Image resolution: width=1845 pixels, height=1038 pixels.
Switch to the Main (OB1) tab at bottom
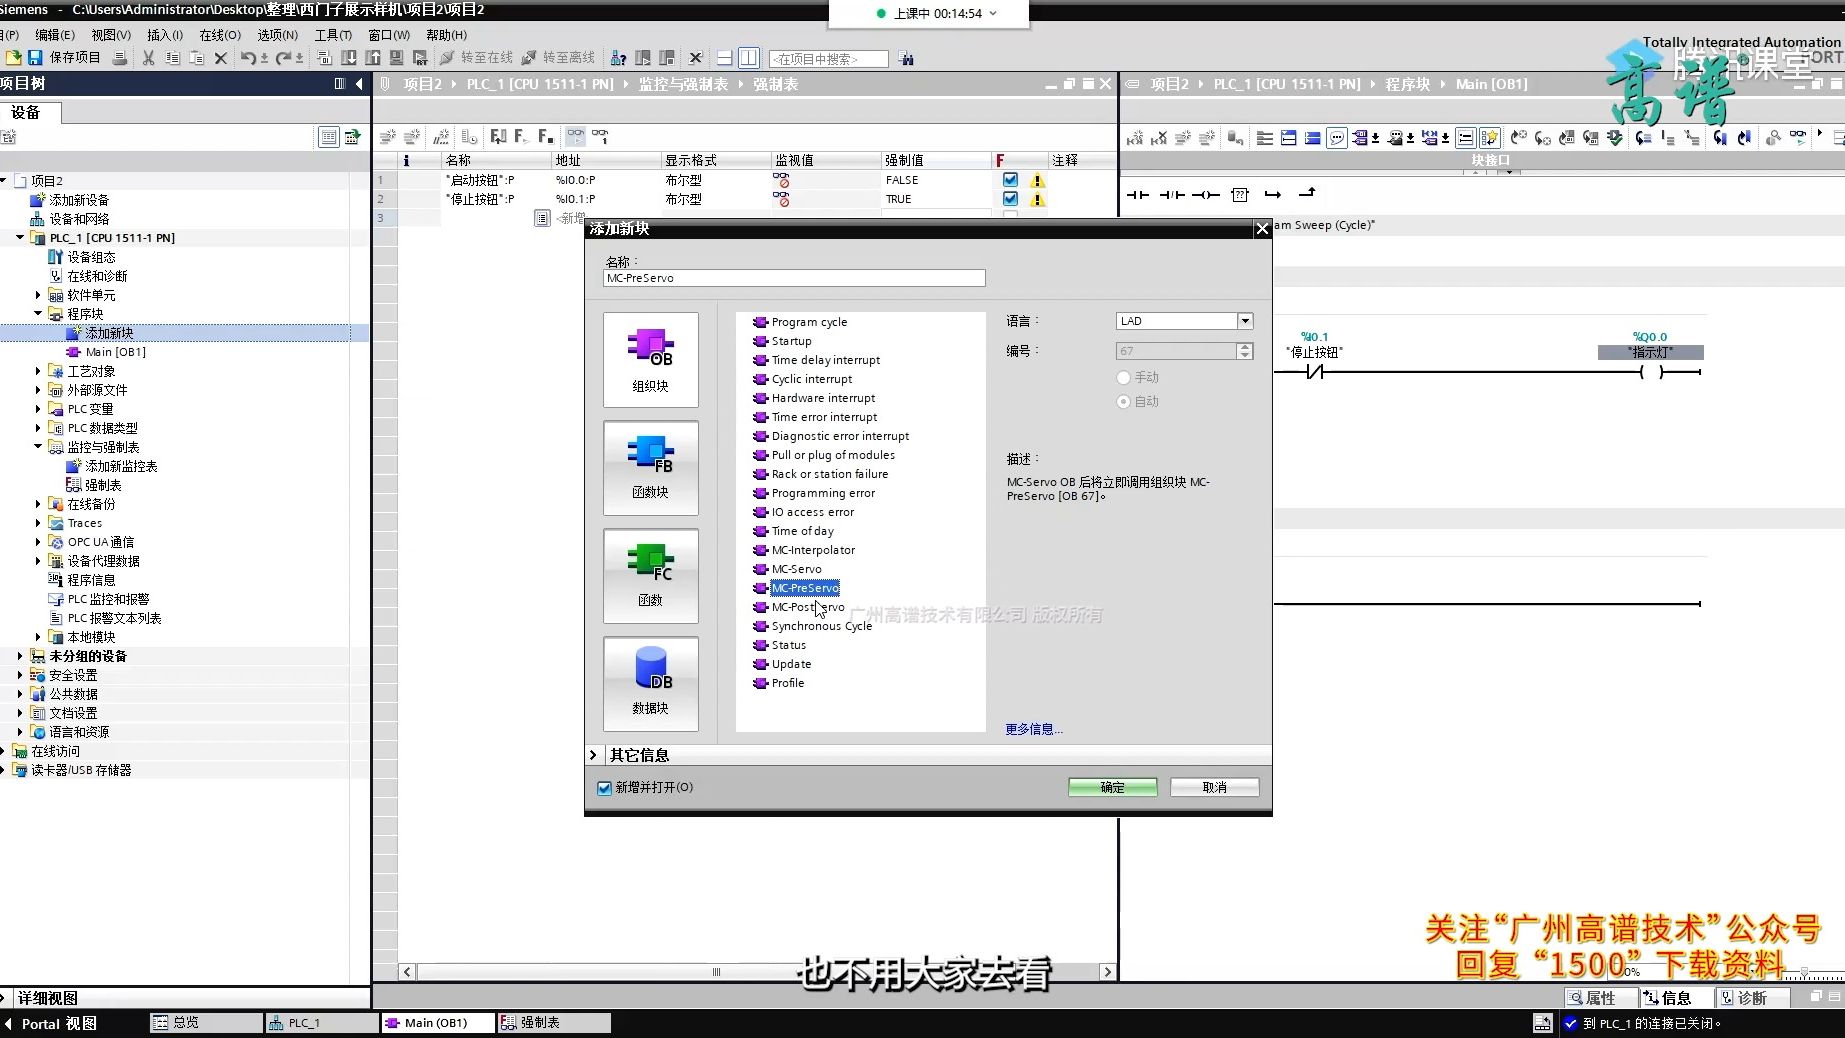[x=436, y=1022]
